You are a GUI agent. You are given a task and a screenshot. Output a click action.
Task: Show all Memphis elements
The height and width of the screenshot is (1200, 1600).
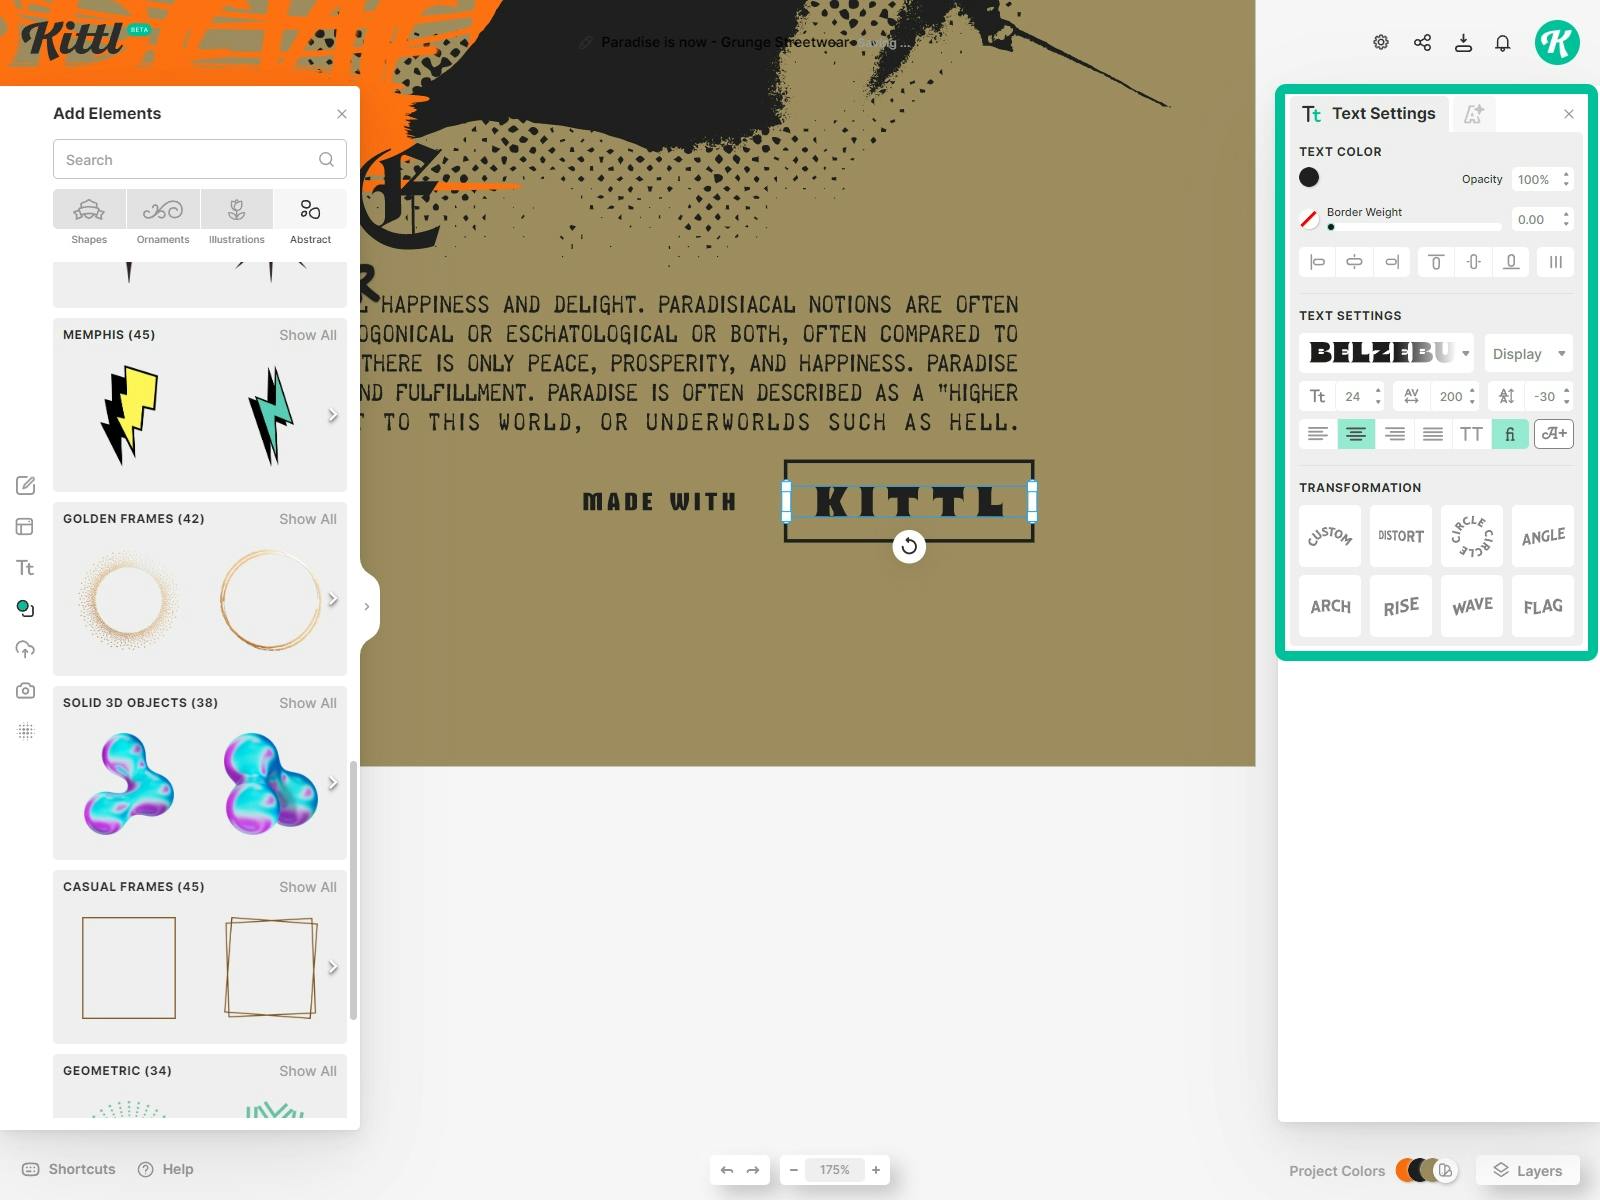(x=308, y=335)
